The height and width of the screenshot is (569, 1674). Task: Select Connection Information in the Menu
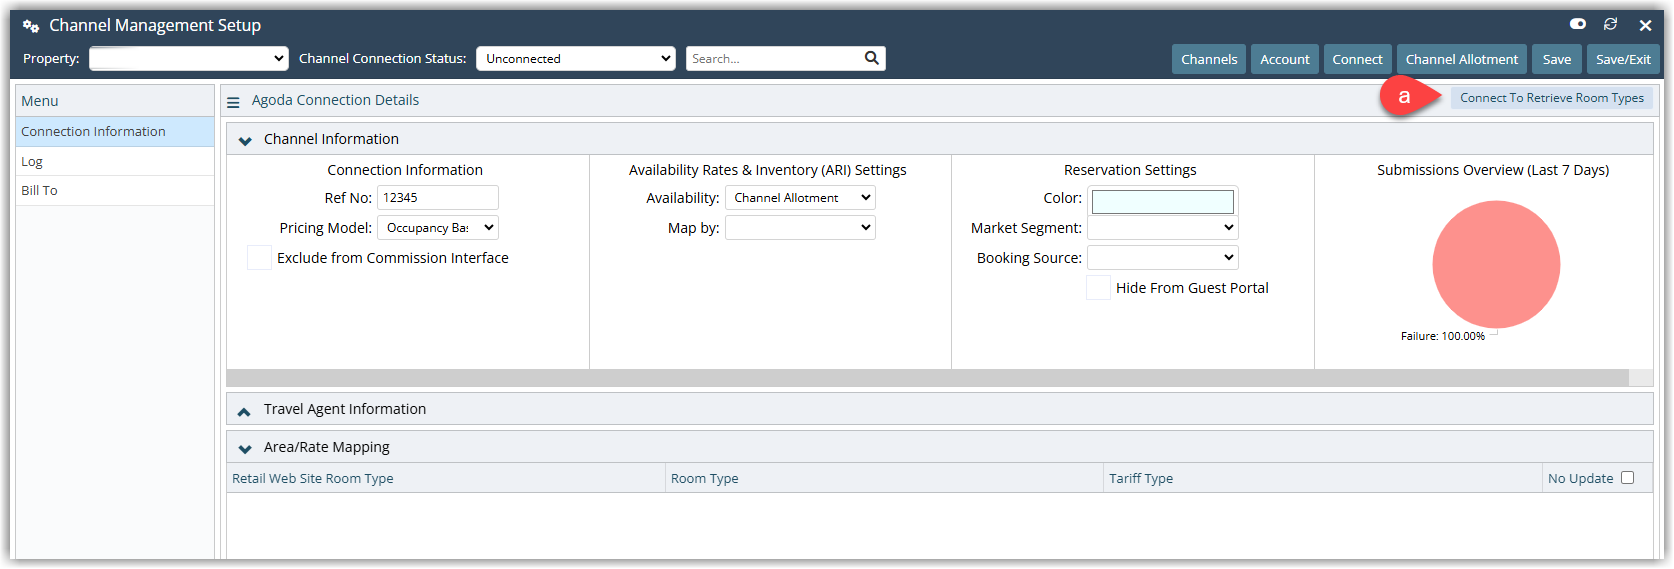pyautogui.click(x=115, y=132)
